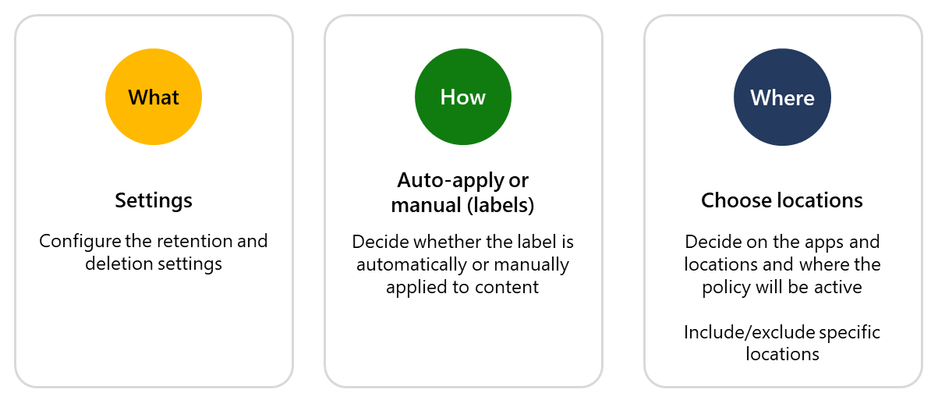
Task: Click the word locations at bottom of third card
Action: point(782,354)
